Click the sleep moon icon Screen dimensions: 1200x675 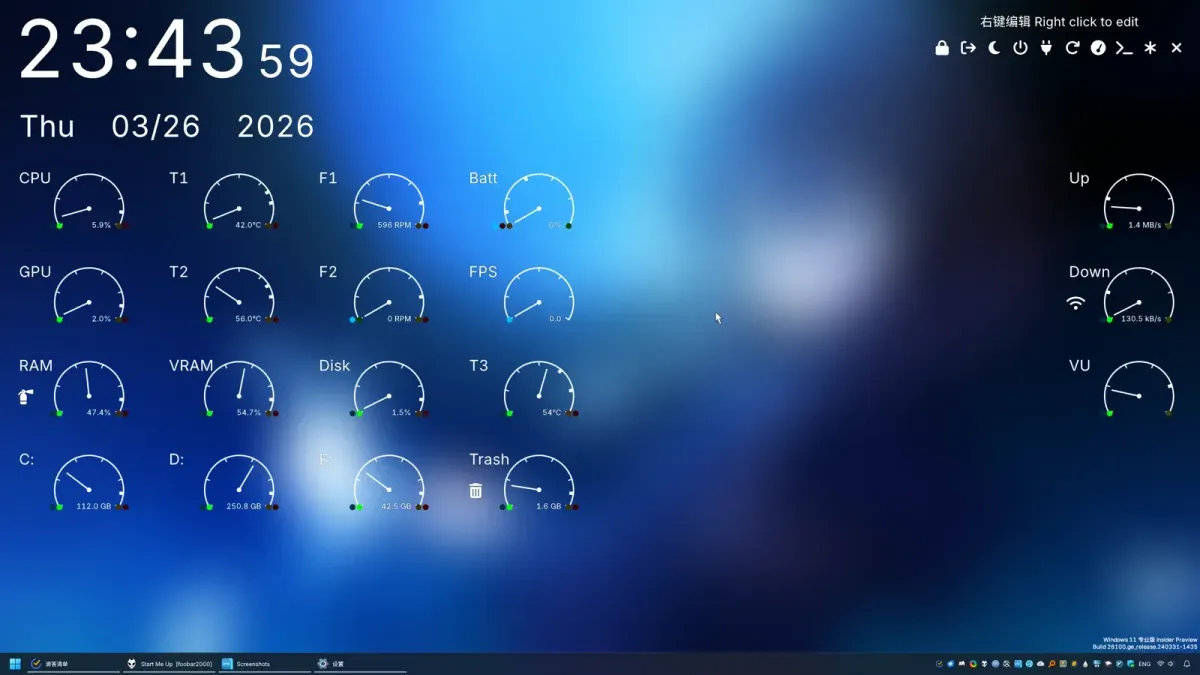[x=994, y=48]
